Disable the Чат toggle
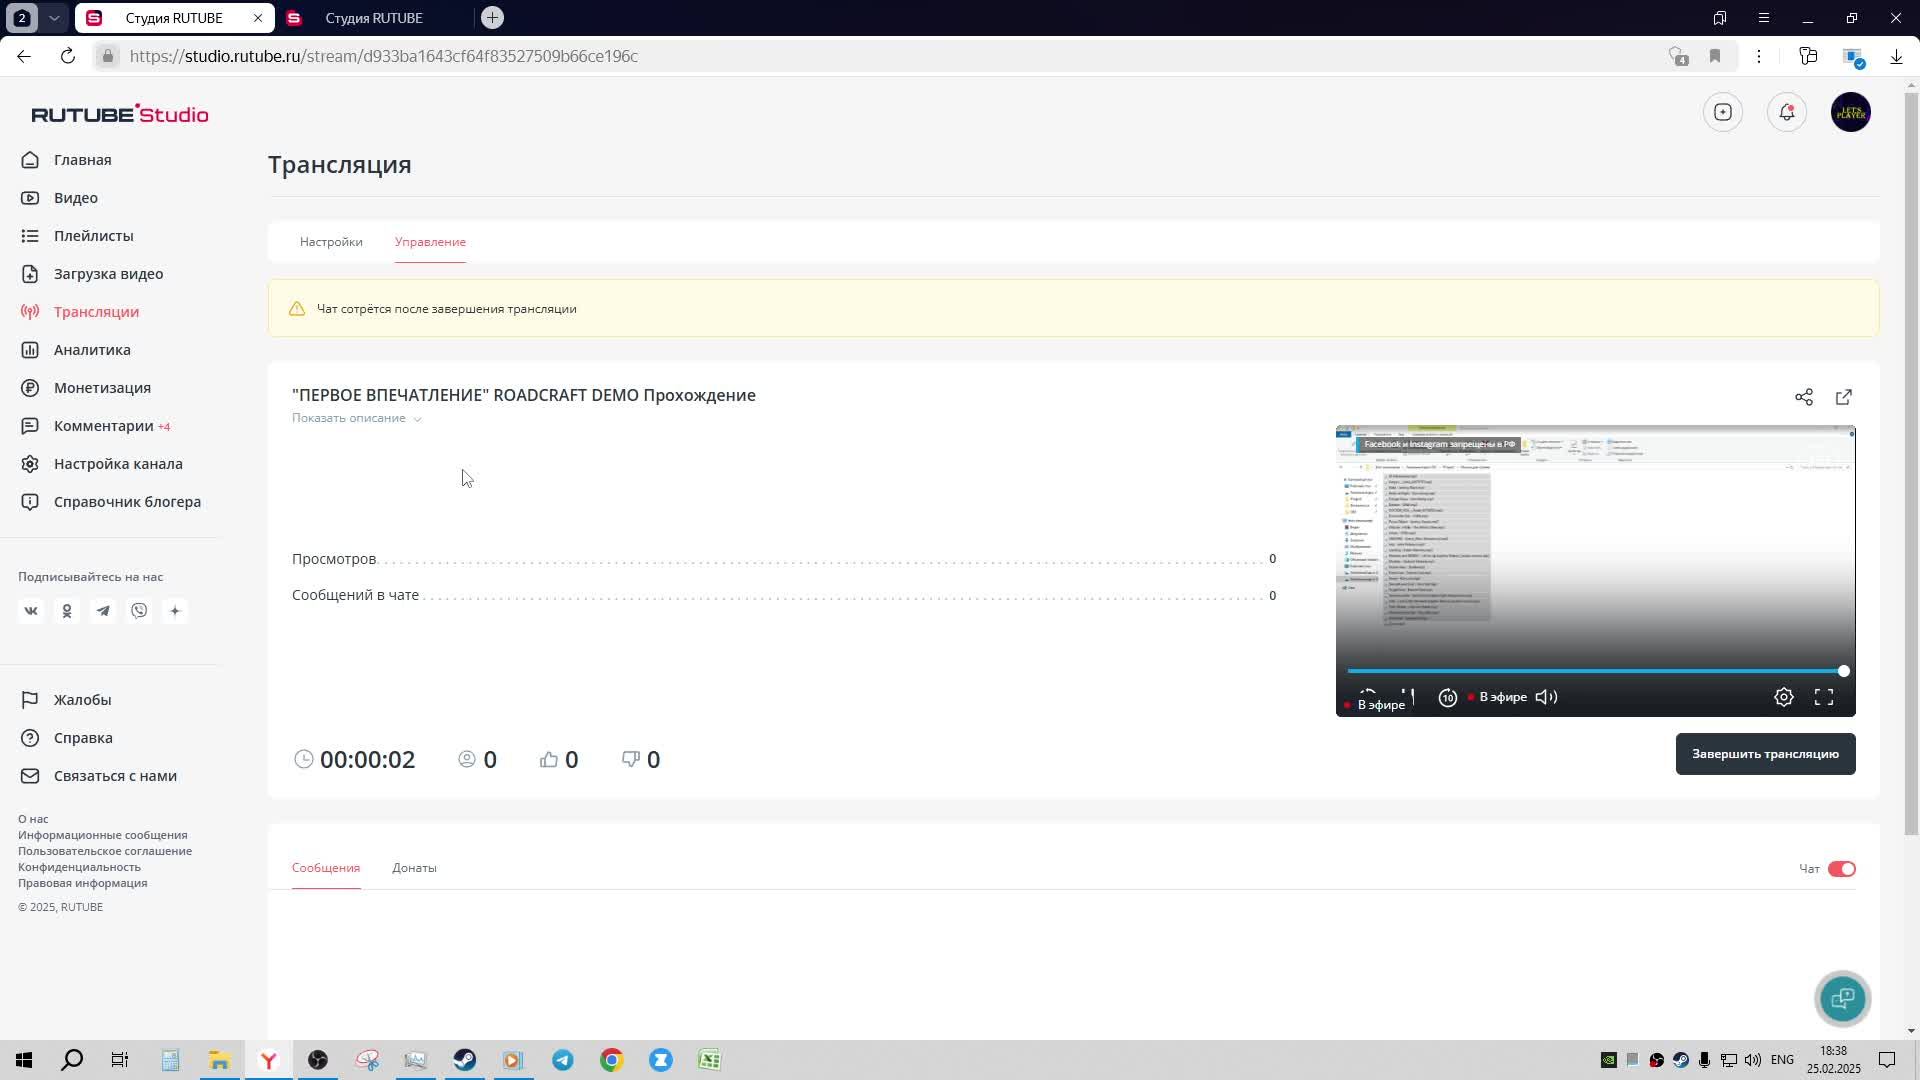This screenshot has height=1080, width=1920. (x=1842, y=869)
